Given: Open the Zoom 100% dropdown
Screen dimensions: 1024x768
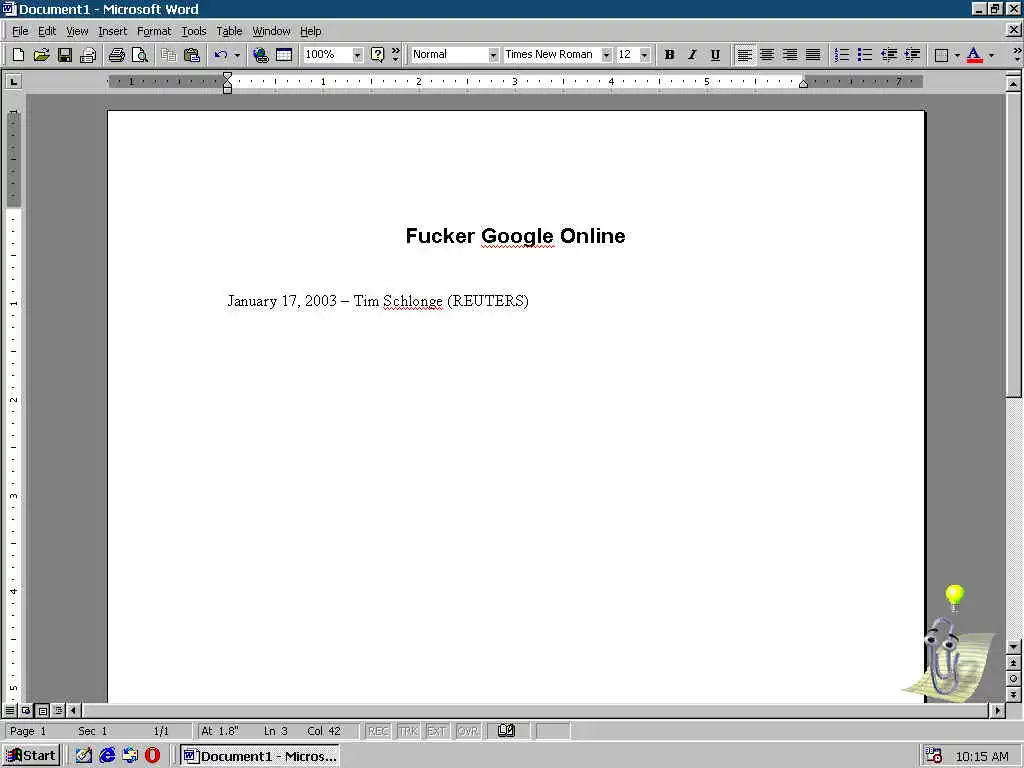Looking at the screenshot, I should [x=357, y=55].
